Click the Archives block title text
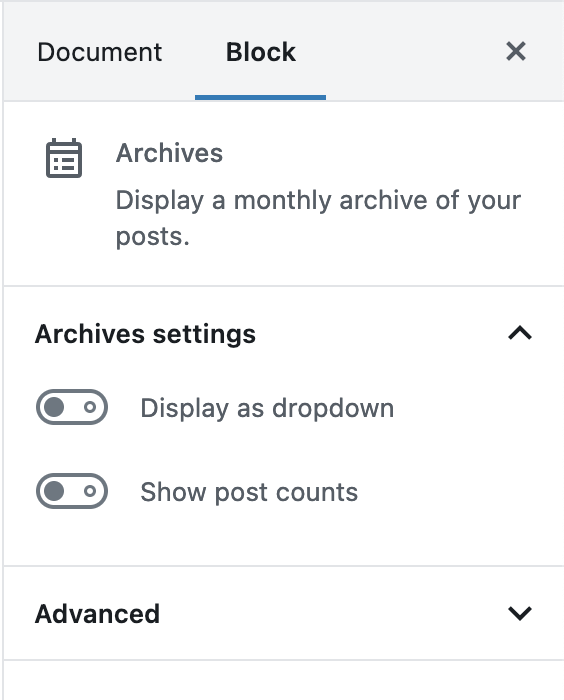Image resolution: width=564 pixels, height=700 pixels. [x=169, y=153]
